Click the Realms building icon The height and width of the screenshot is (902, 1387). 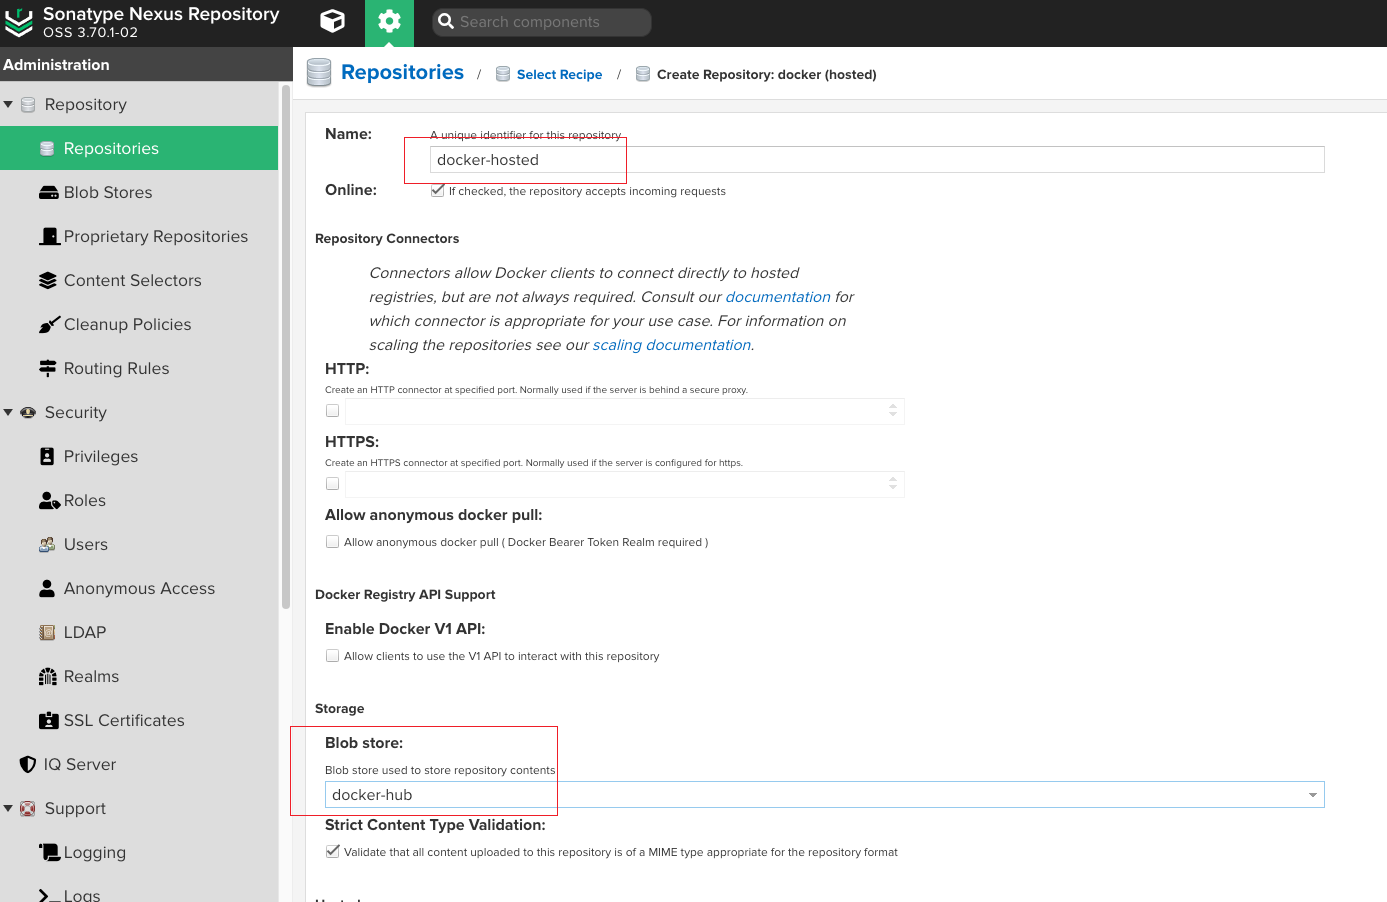[48, 676]
